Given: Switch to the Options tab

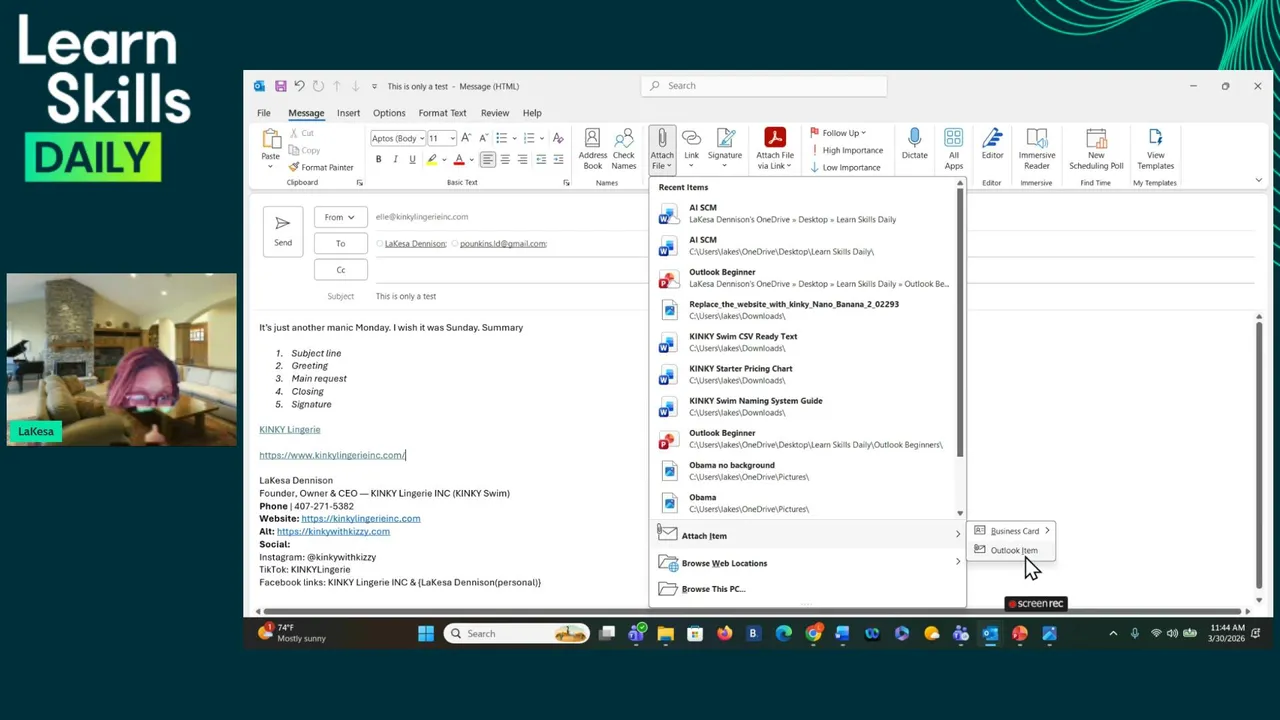Looking at the screenshot, I should (x=389, y=113).
